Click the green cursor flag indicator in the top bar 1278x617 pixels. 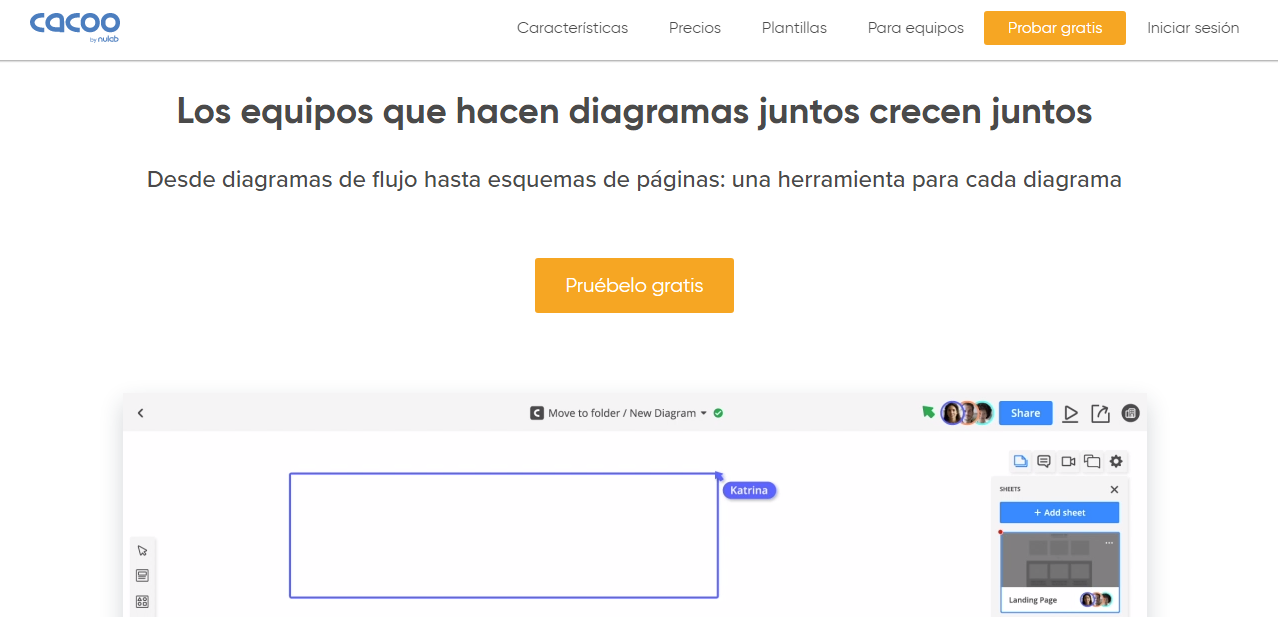(928, 412)
